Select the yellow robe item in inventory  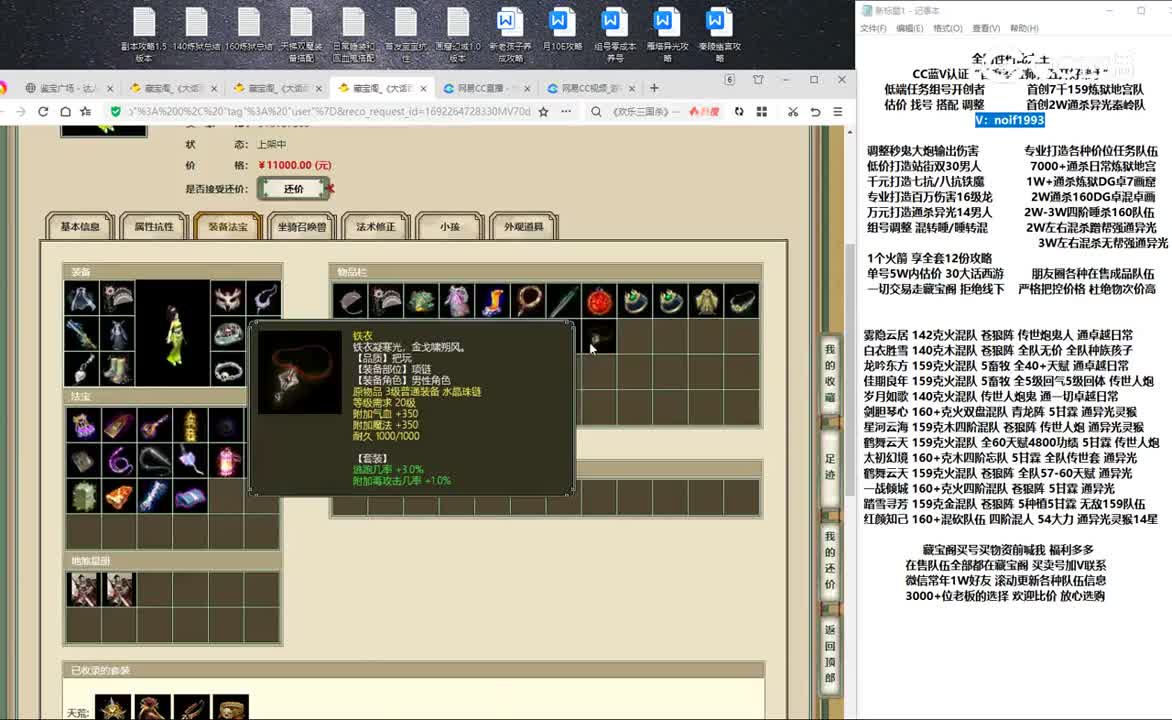[706, 301]
